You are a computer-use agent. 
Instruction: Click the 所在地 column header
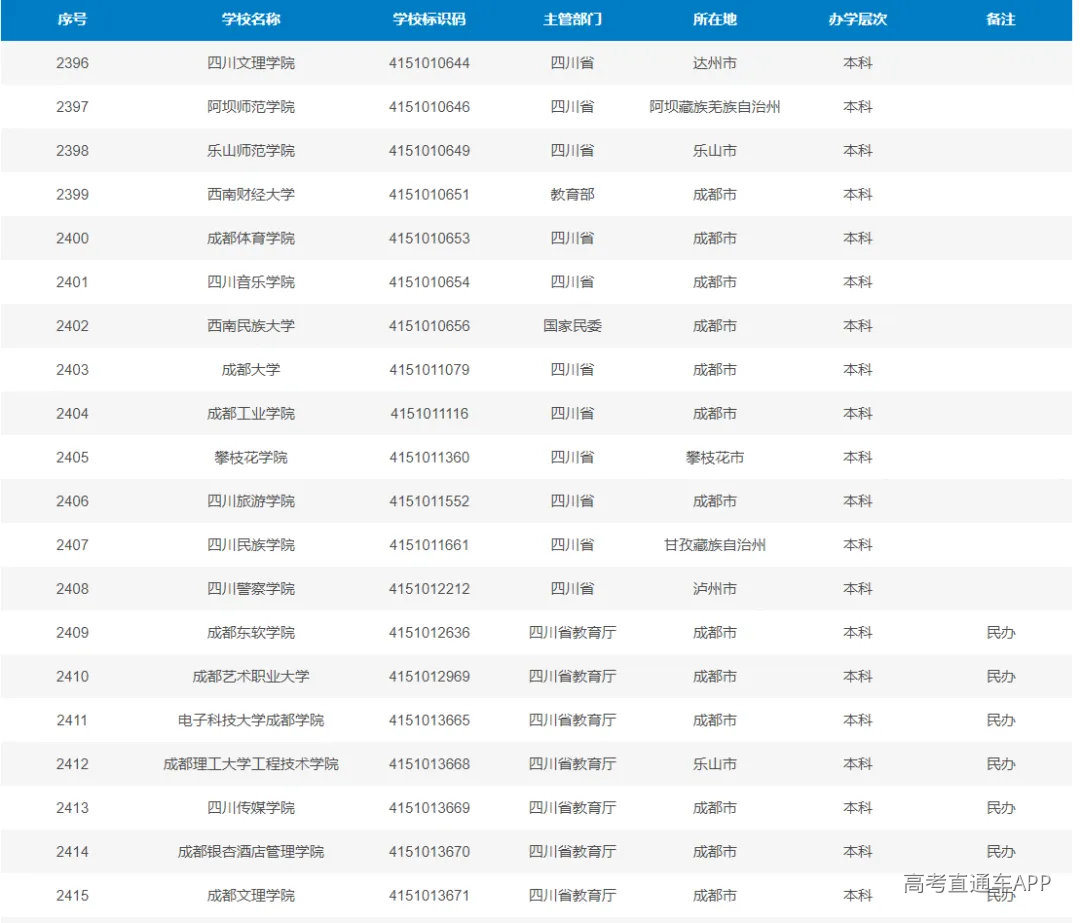pyautogui.click(x=715, y=19)
